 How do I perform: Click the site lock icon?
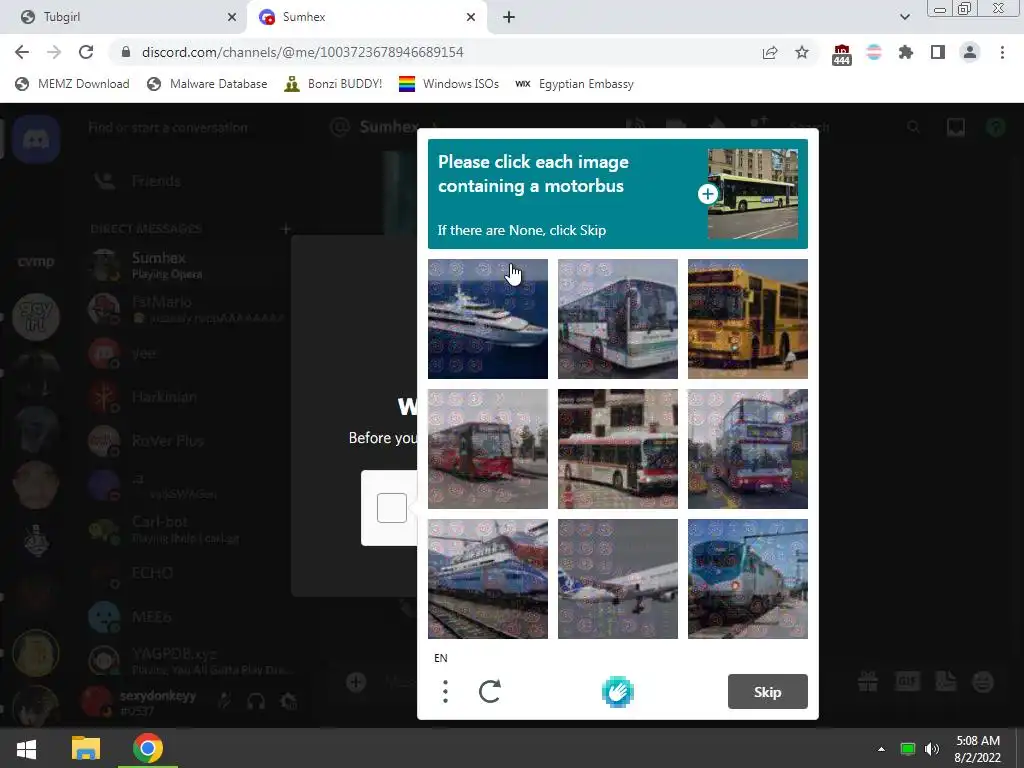126,52
